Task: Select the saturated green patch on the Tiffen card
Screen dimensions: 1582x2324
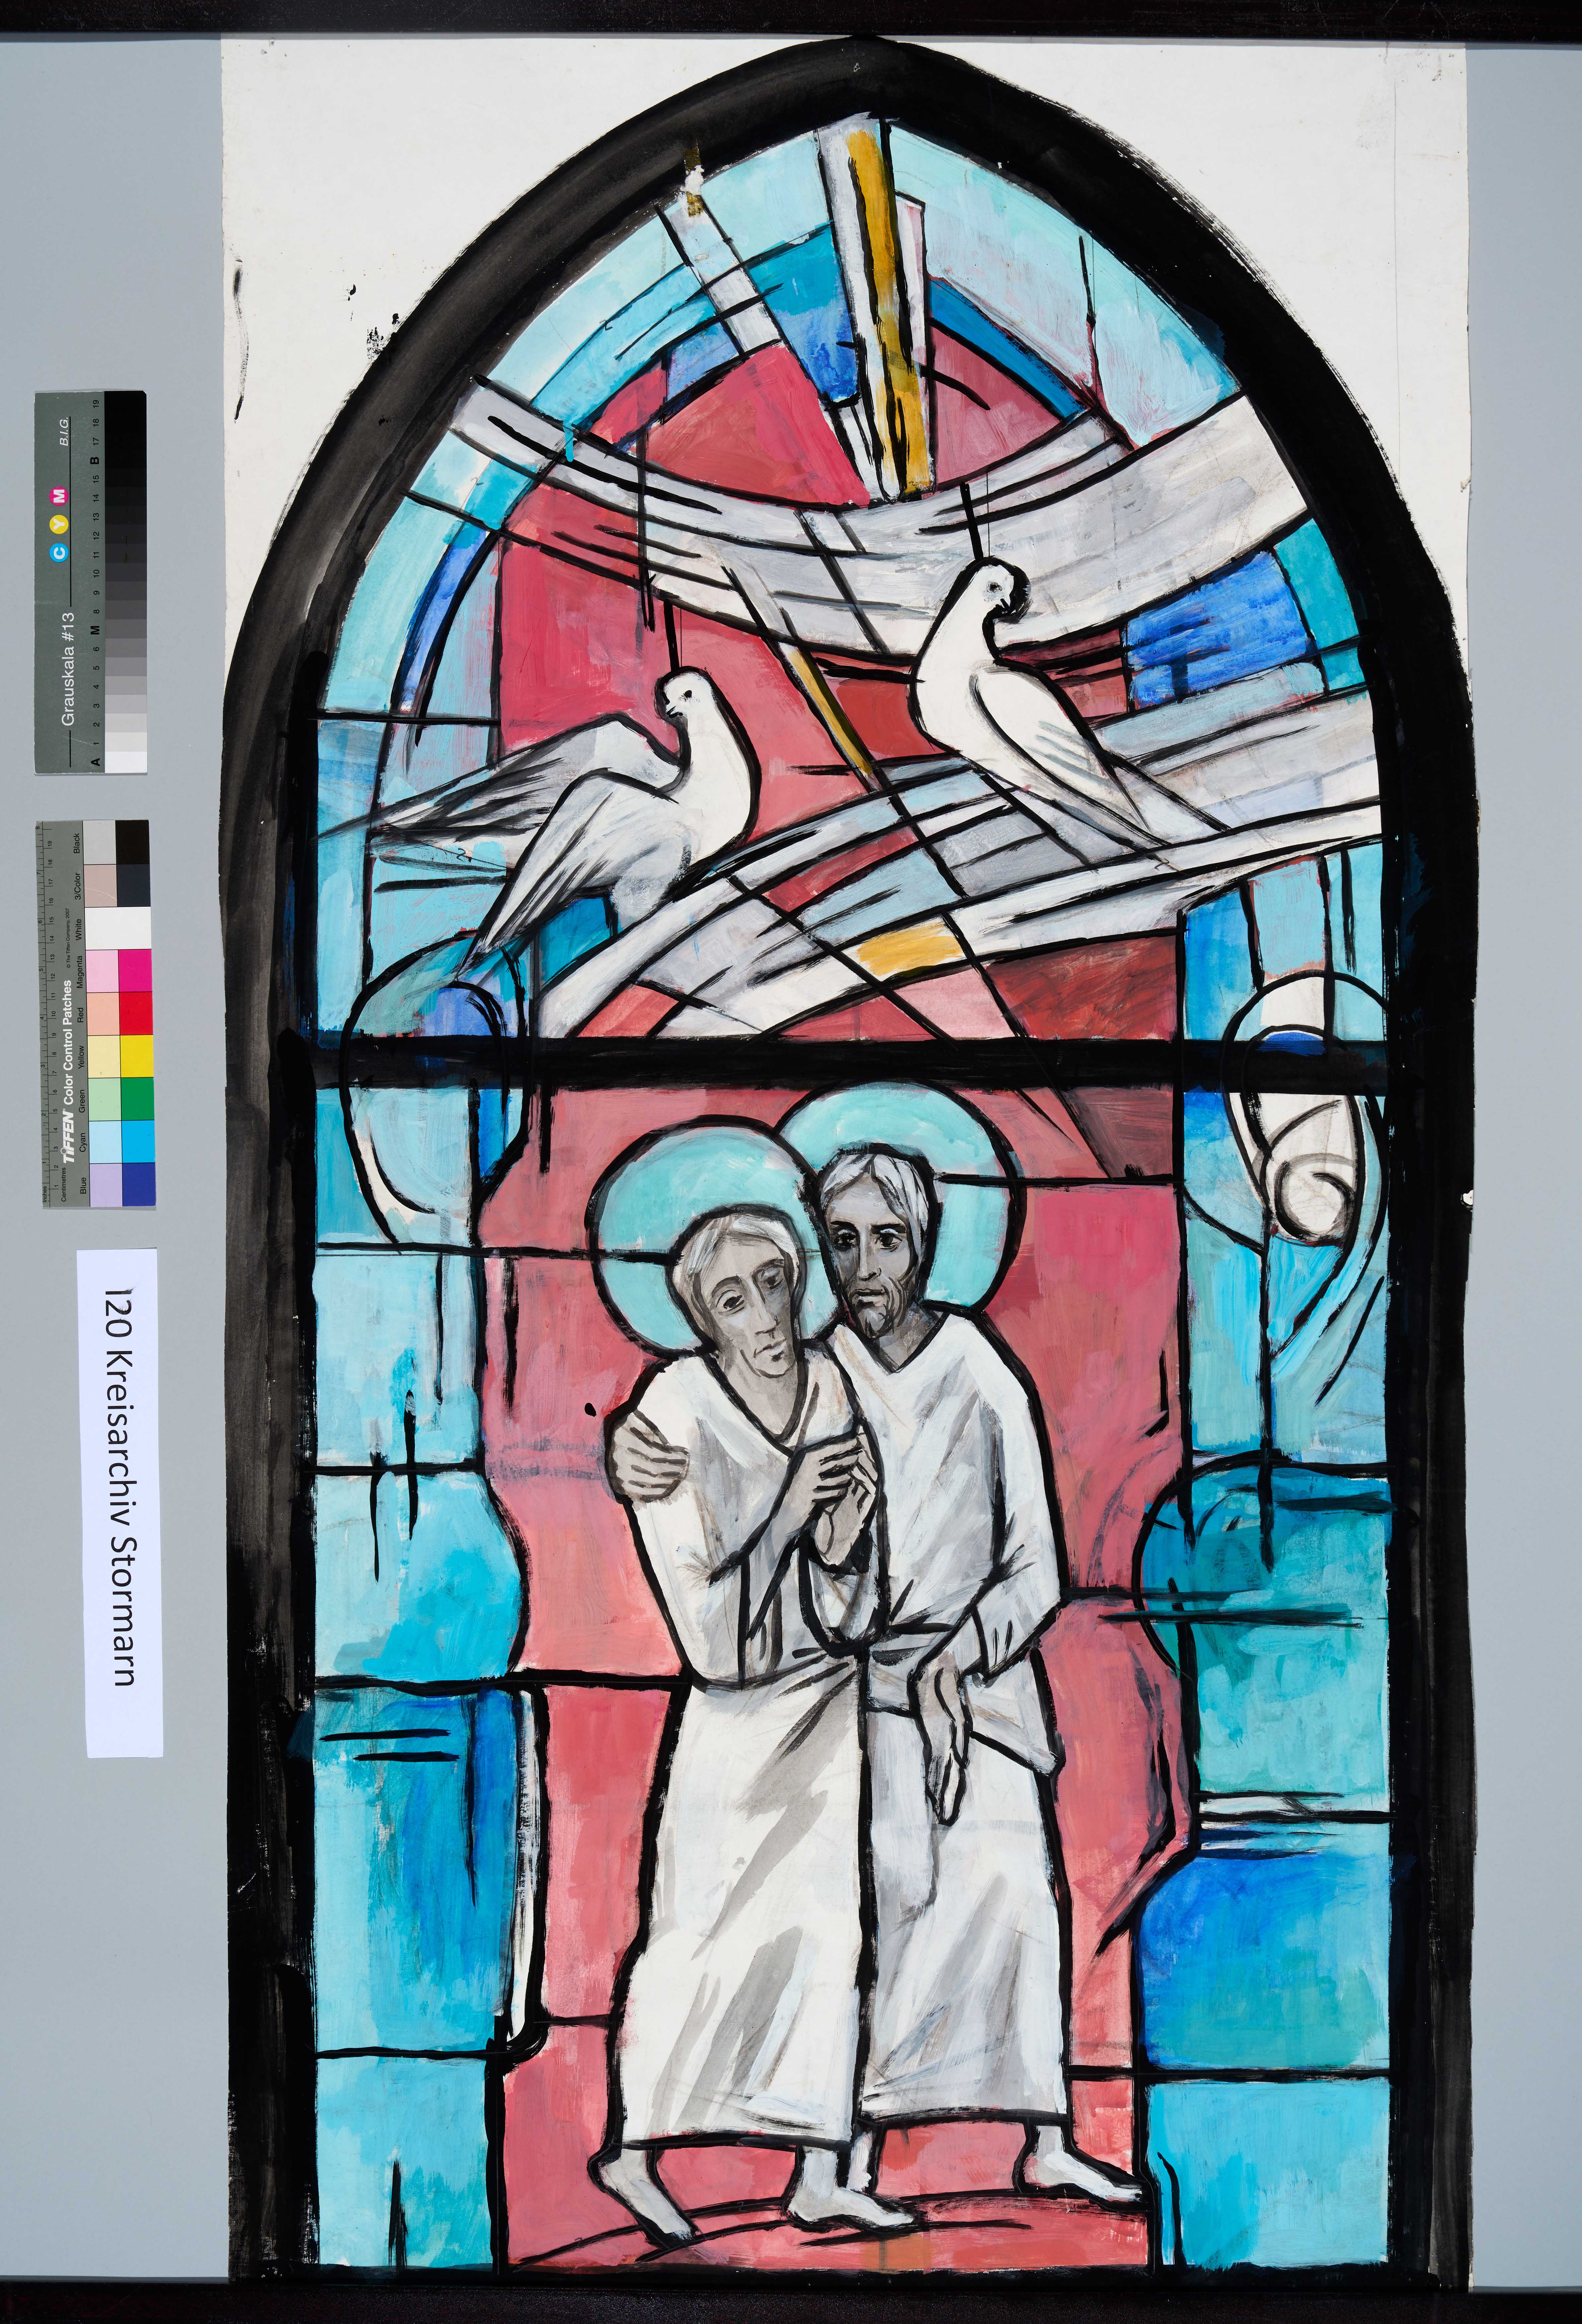Action: [x=138, y=1099]
